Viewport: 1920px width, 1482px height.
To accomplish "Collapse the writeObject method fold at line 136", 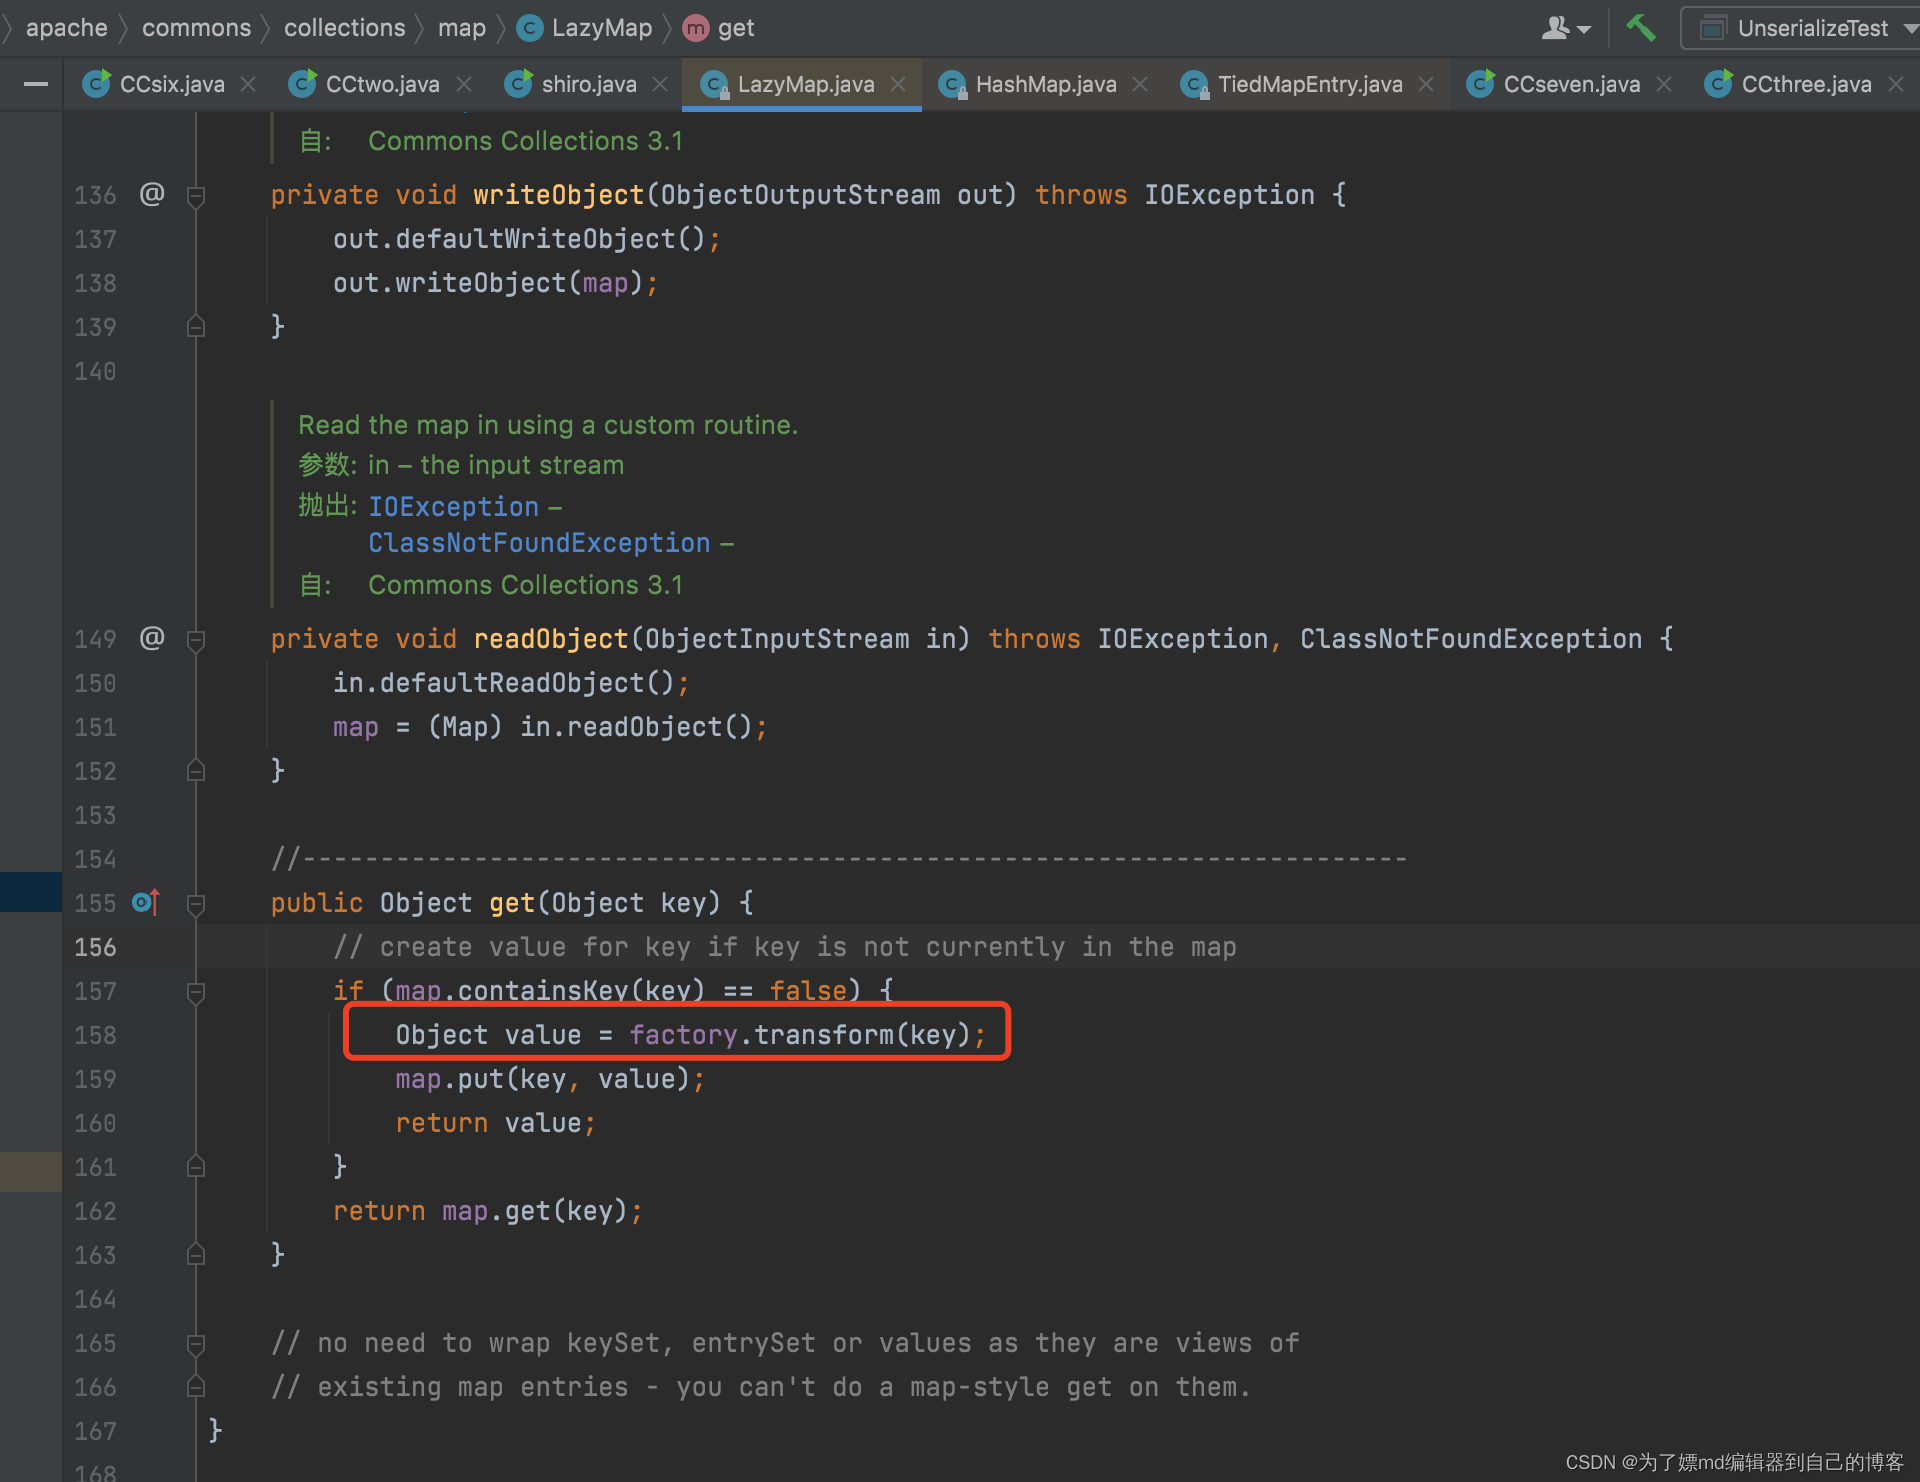I will (x=196, y=196).
